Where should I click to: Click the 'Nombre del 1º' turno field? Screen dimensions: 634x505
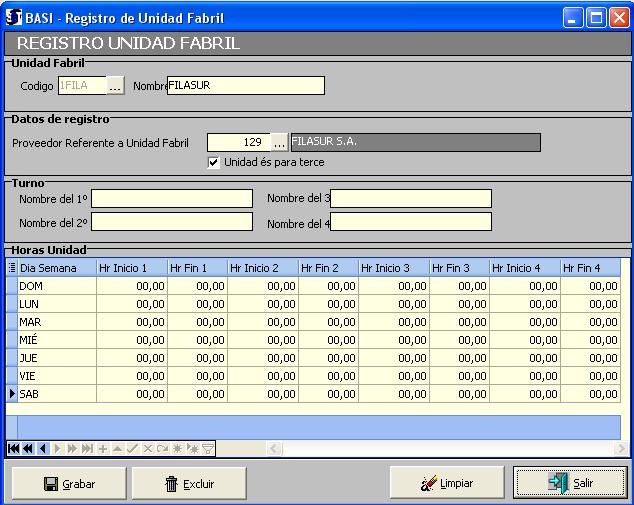coord(172,198)
